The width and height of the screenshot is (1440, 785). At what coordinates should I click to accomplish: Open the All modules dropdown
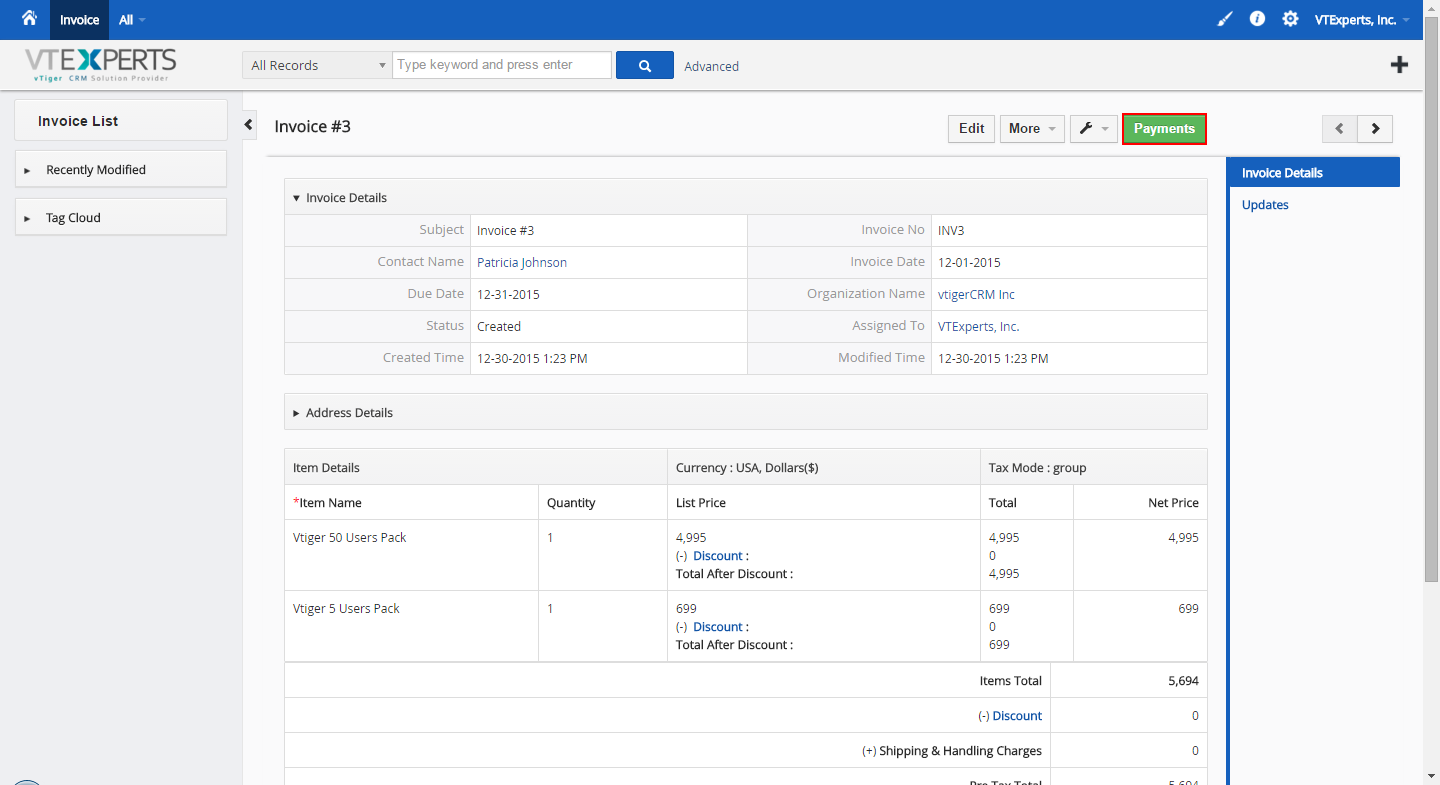click(132, 20)
